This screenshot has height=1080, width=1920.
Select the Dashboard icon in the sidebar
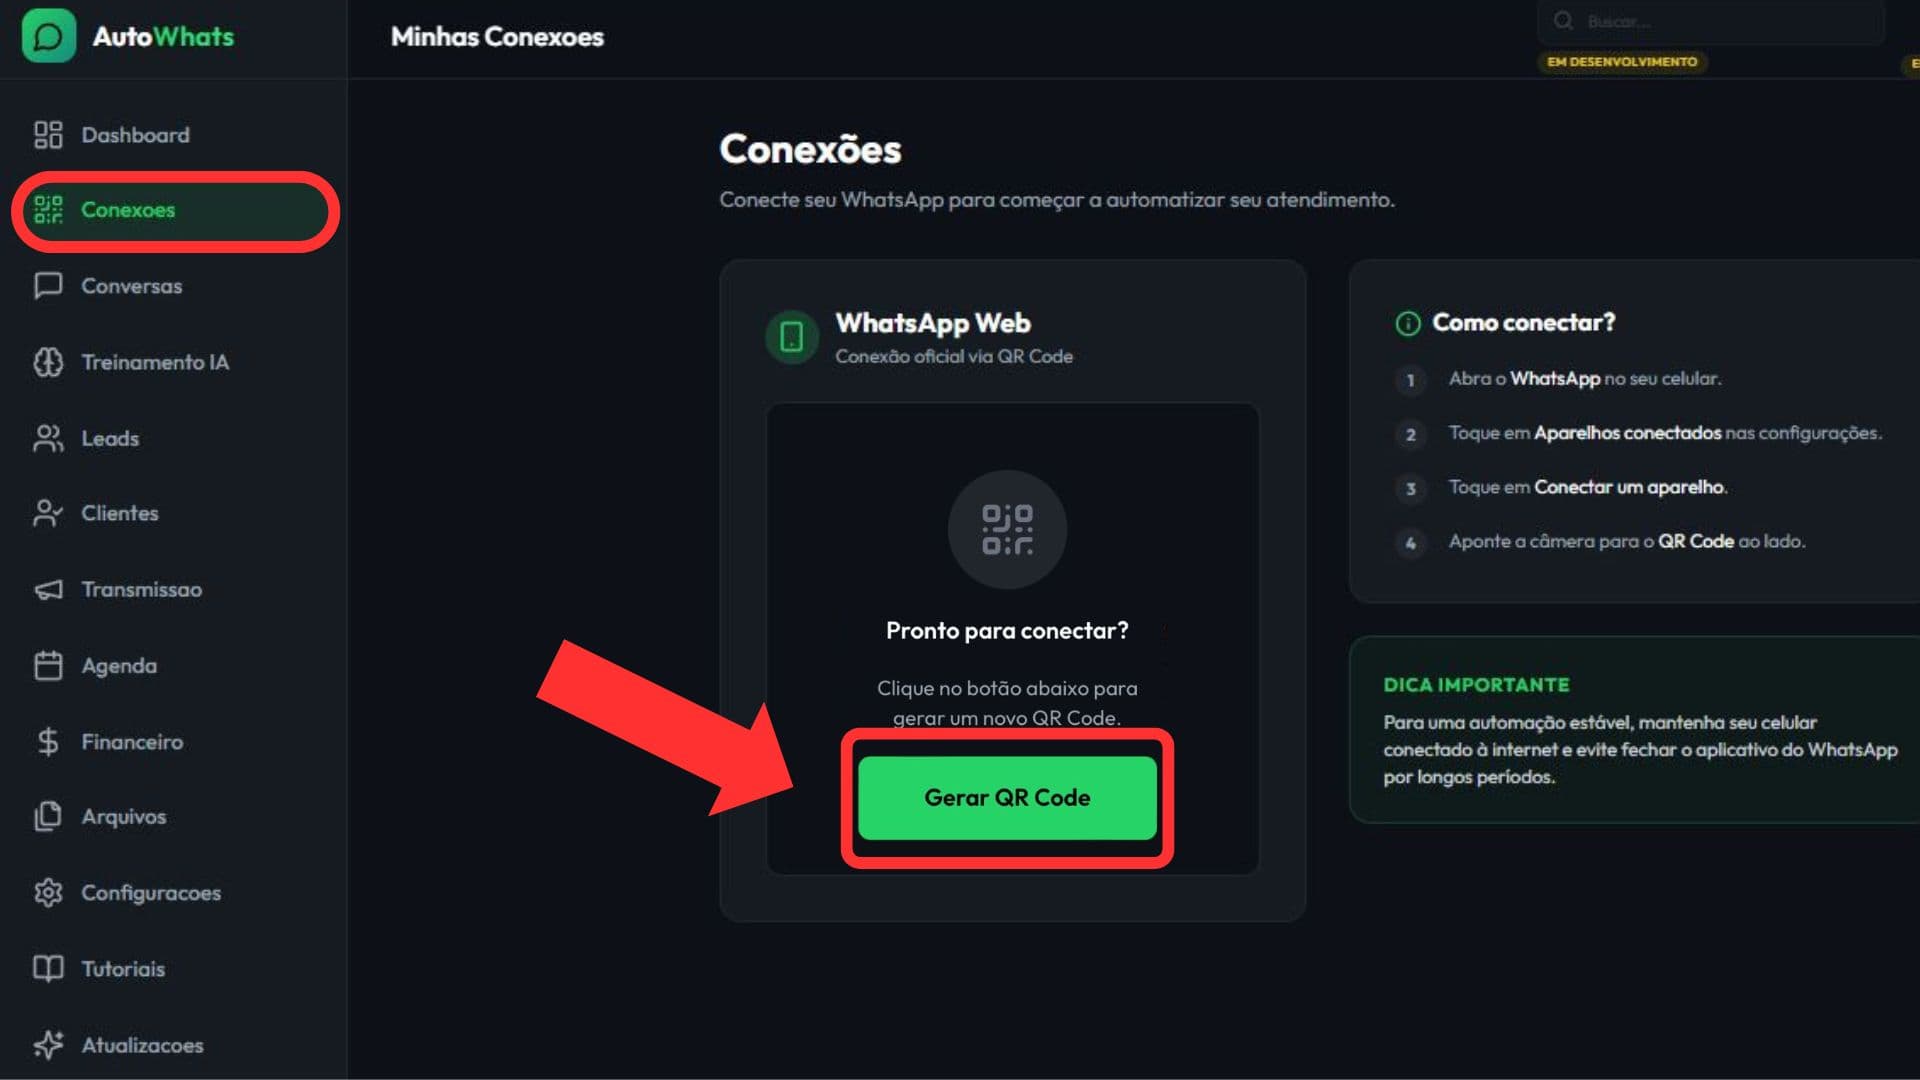(x=48, y=134)
